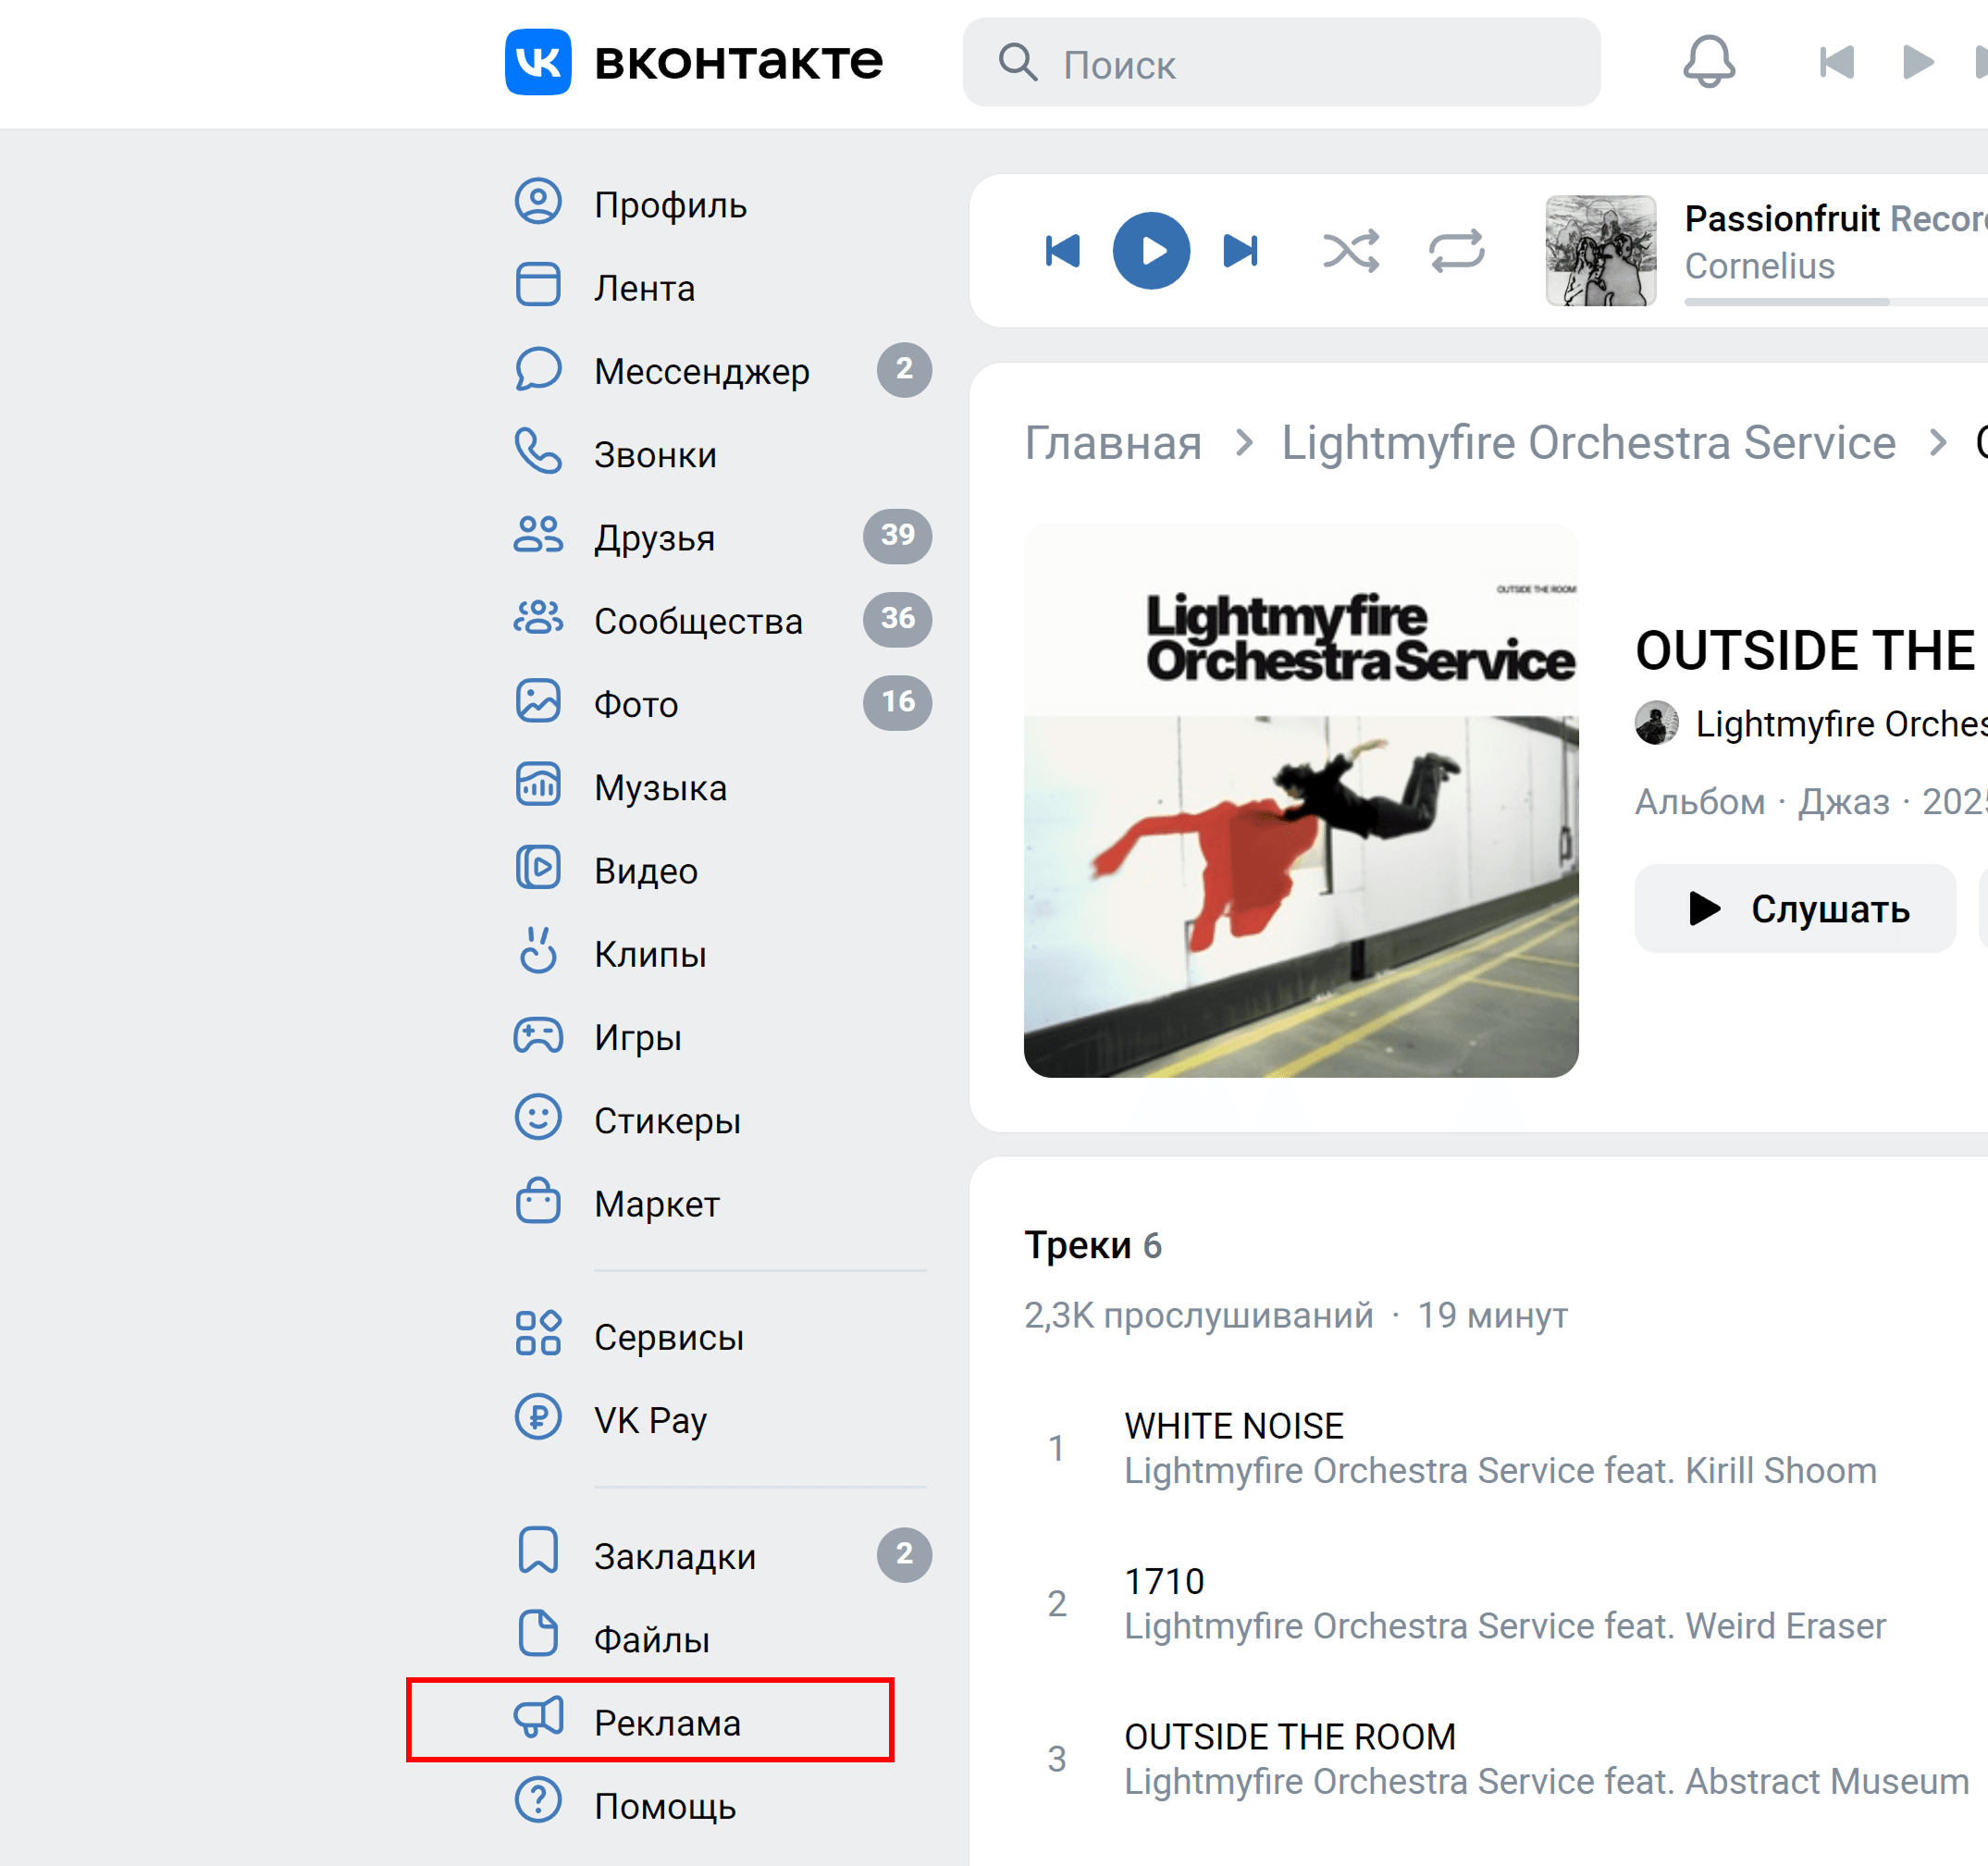This screenshot has width=1988, height=1866.
Task: Click the Поиск search field
Action: point(1281,62)
